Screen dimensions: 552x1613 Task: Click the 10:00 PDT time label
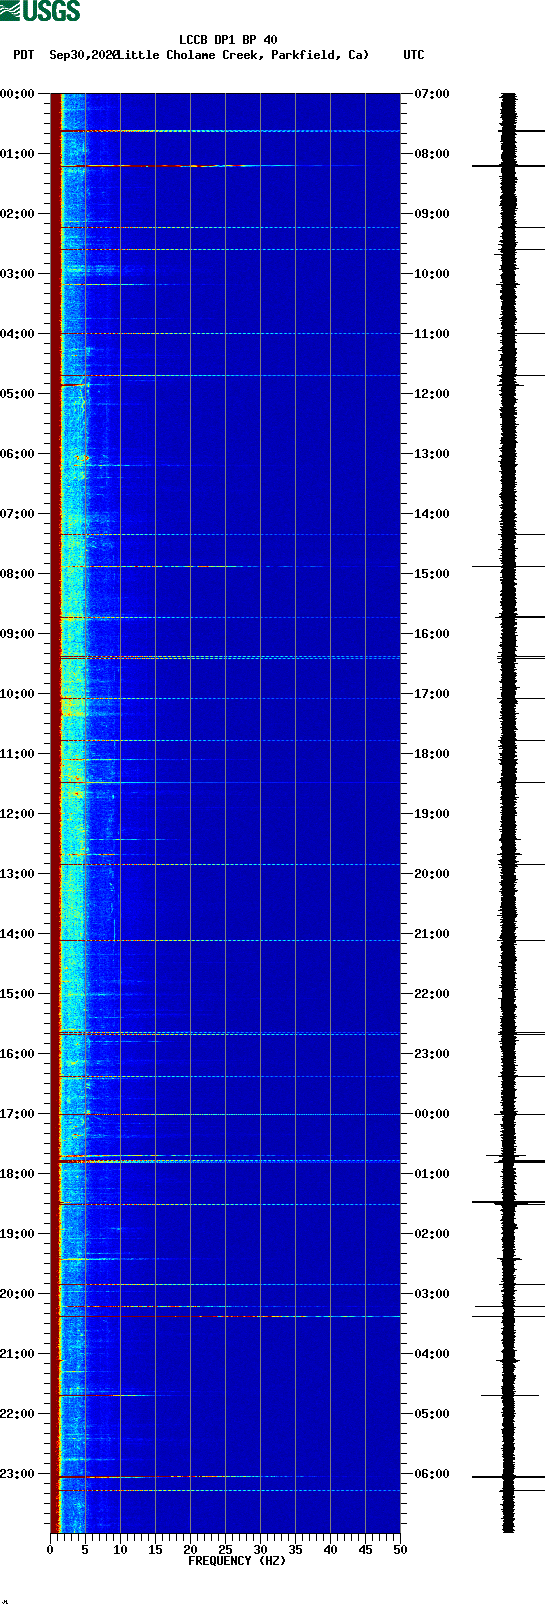pos(18,694)
